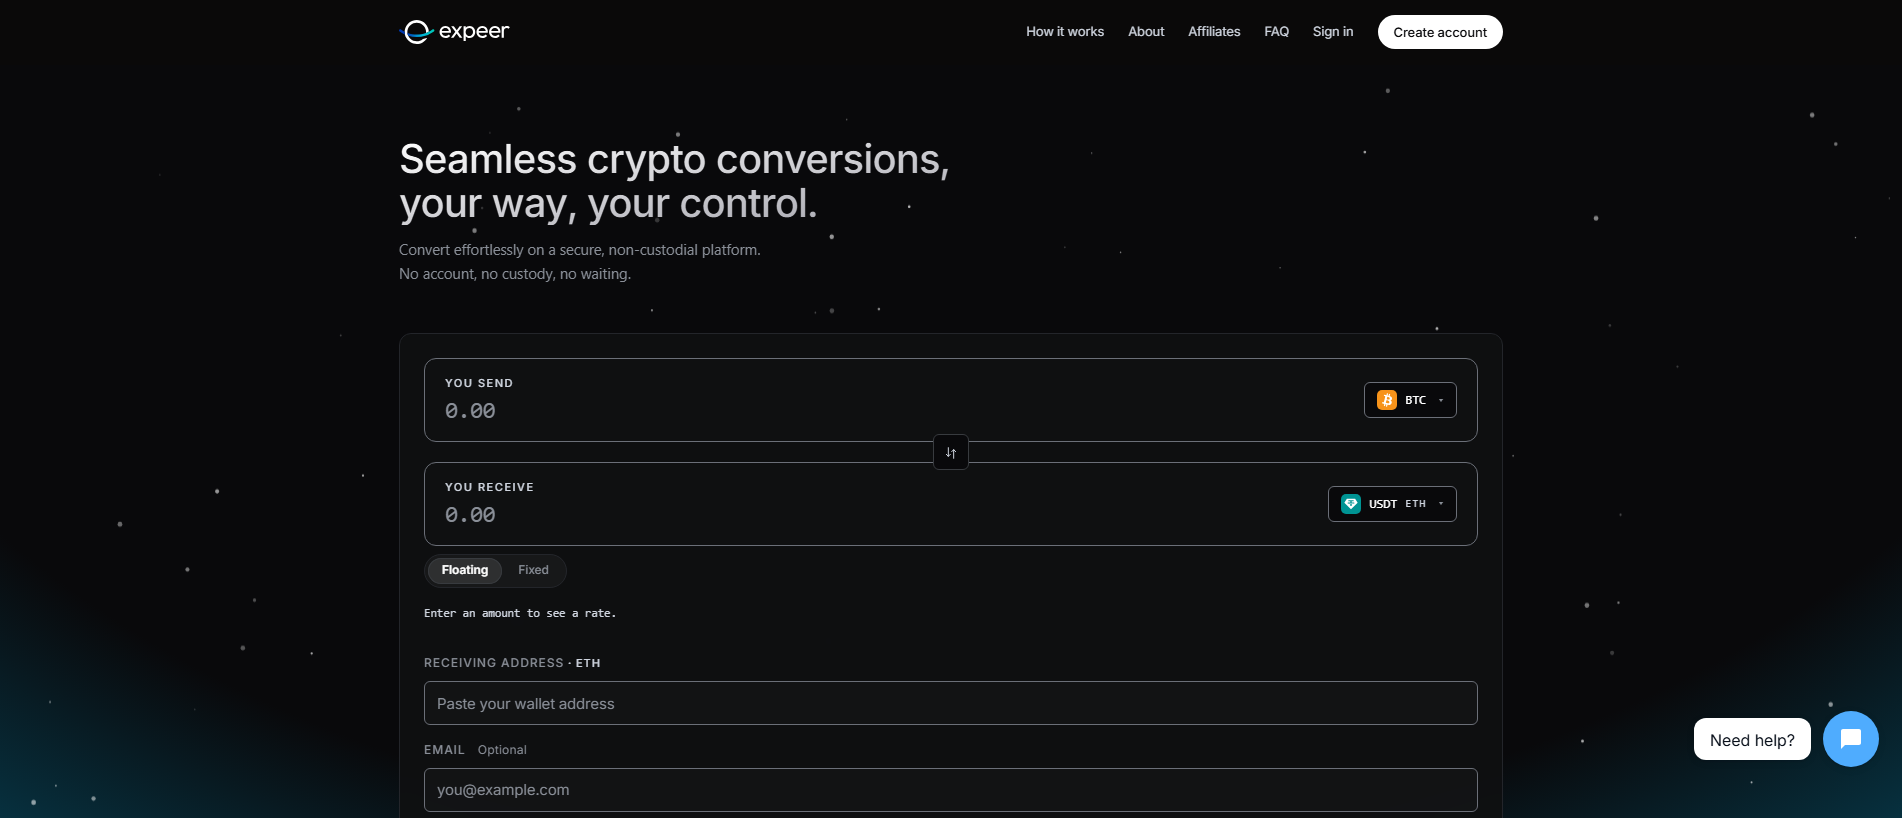This screenshot has width=1902, height=818.
Task: Select the Fixed rate option
Action: (x=533, y=570)
